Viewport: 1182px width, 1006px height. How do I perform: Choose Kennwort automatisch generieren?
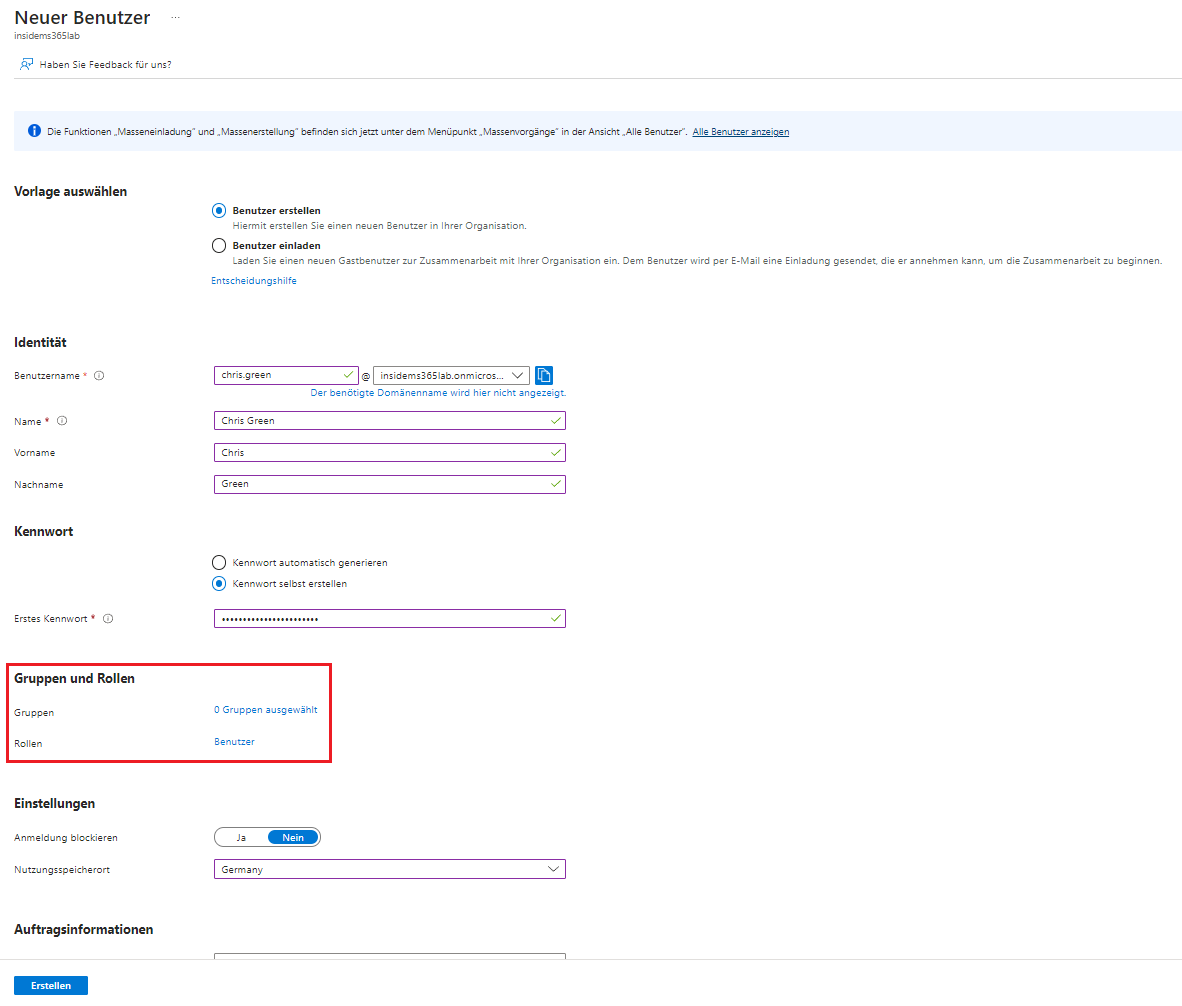[219, 563]
